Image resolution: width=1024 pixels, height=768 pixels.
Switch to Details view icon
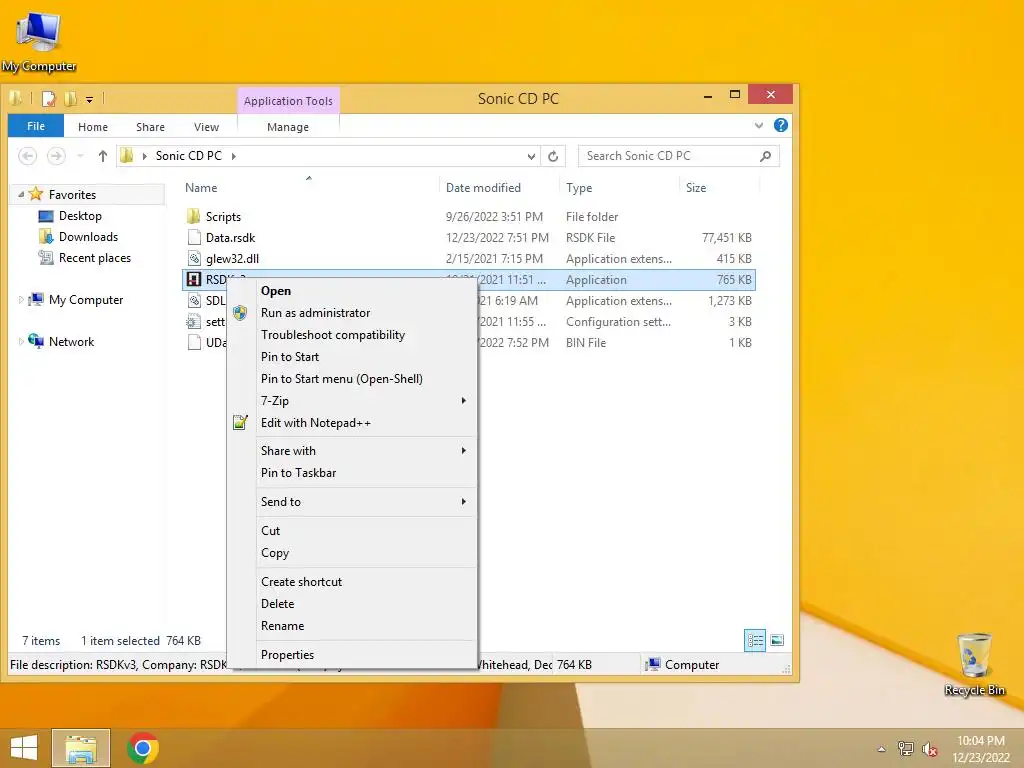tap(755, 640)
